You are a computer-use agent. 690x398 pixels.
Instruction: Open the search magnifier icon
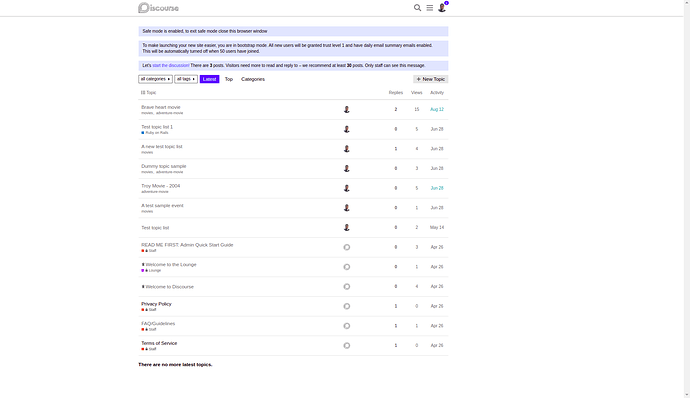click(417, 7)
